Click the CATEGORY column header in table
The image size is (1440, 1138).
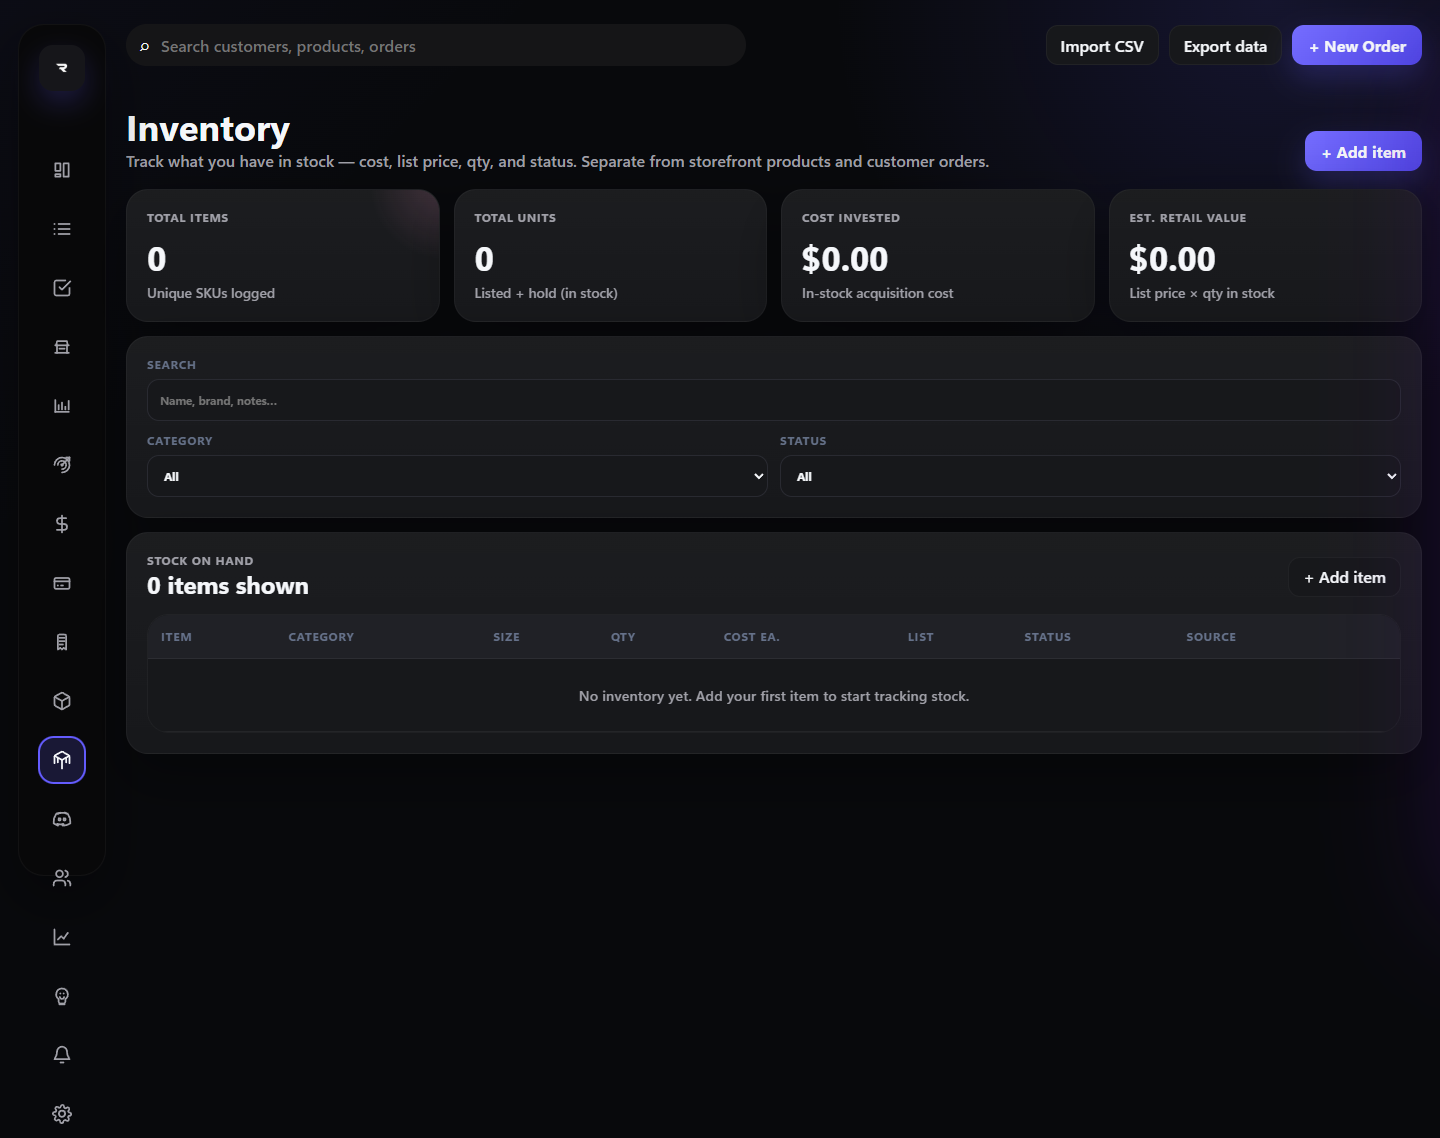coord(321,637)
